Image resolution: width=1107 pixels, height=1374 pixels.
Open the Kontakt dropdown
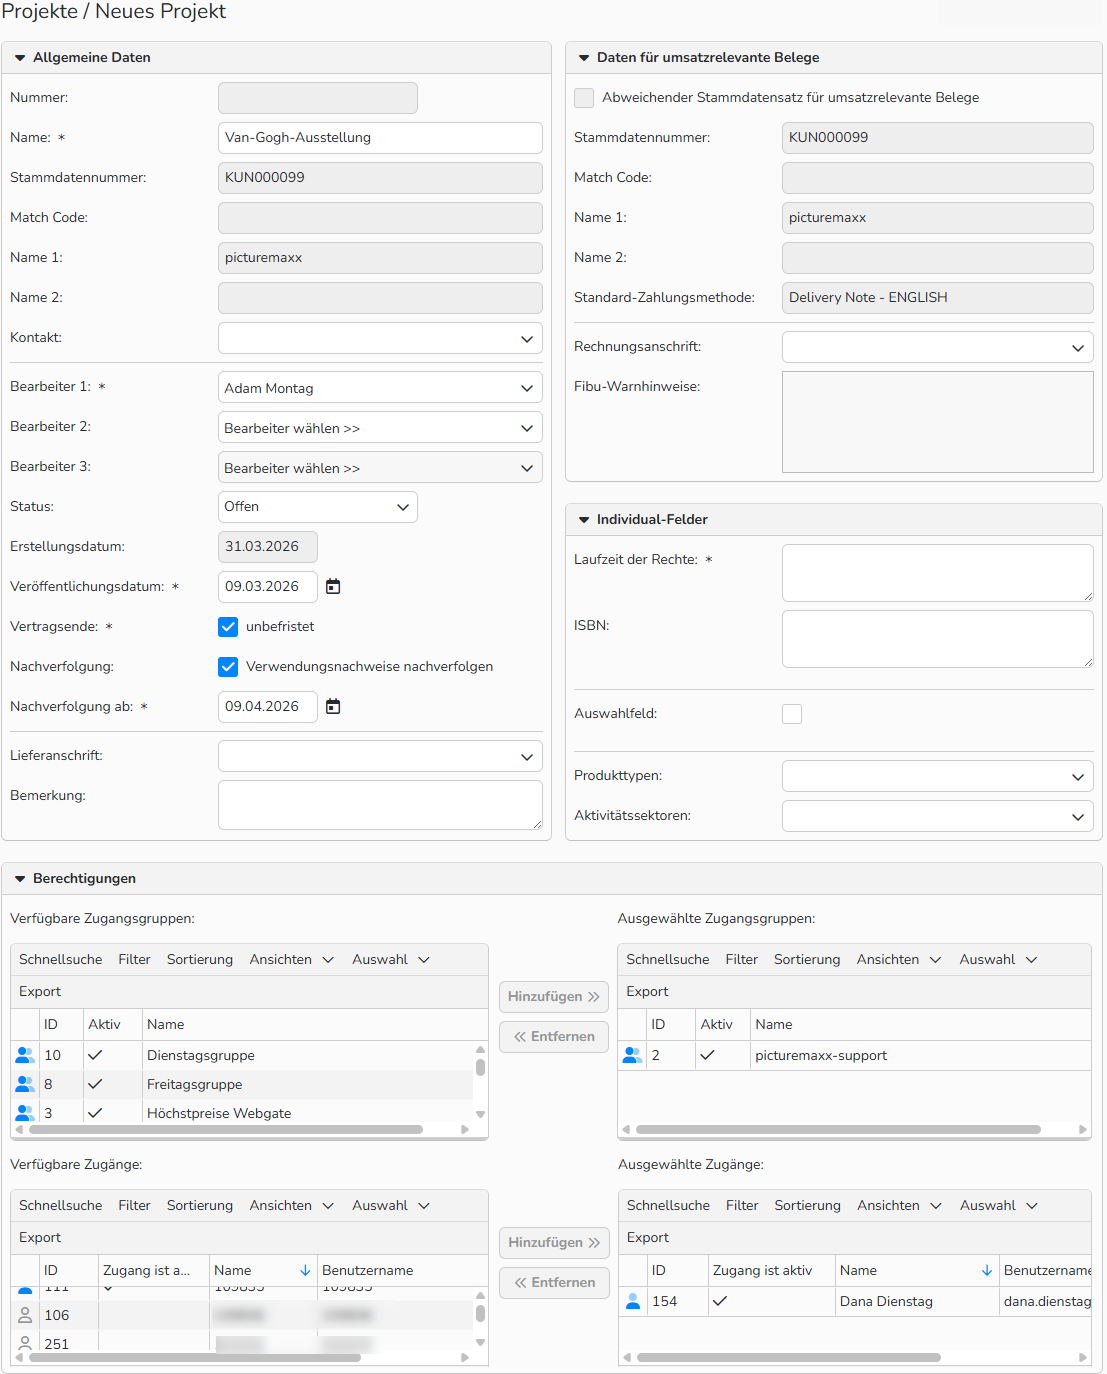click(380, 338)
